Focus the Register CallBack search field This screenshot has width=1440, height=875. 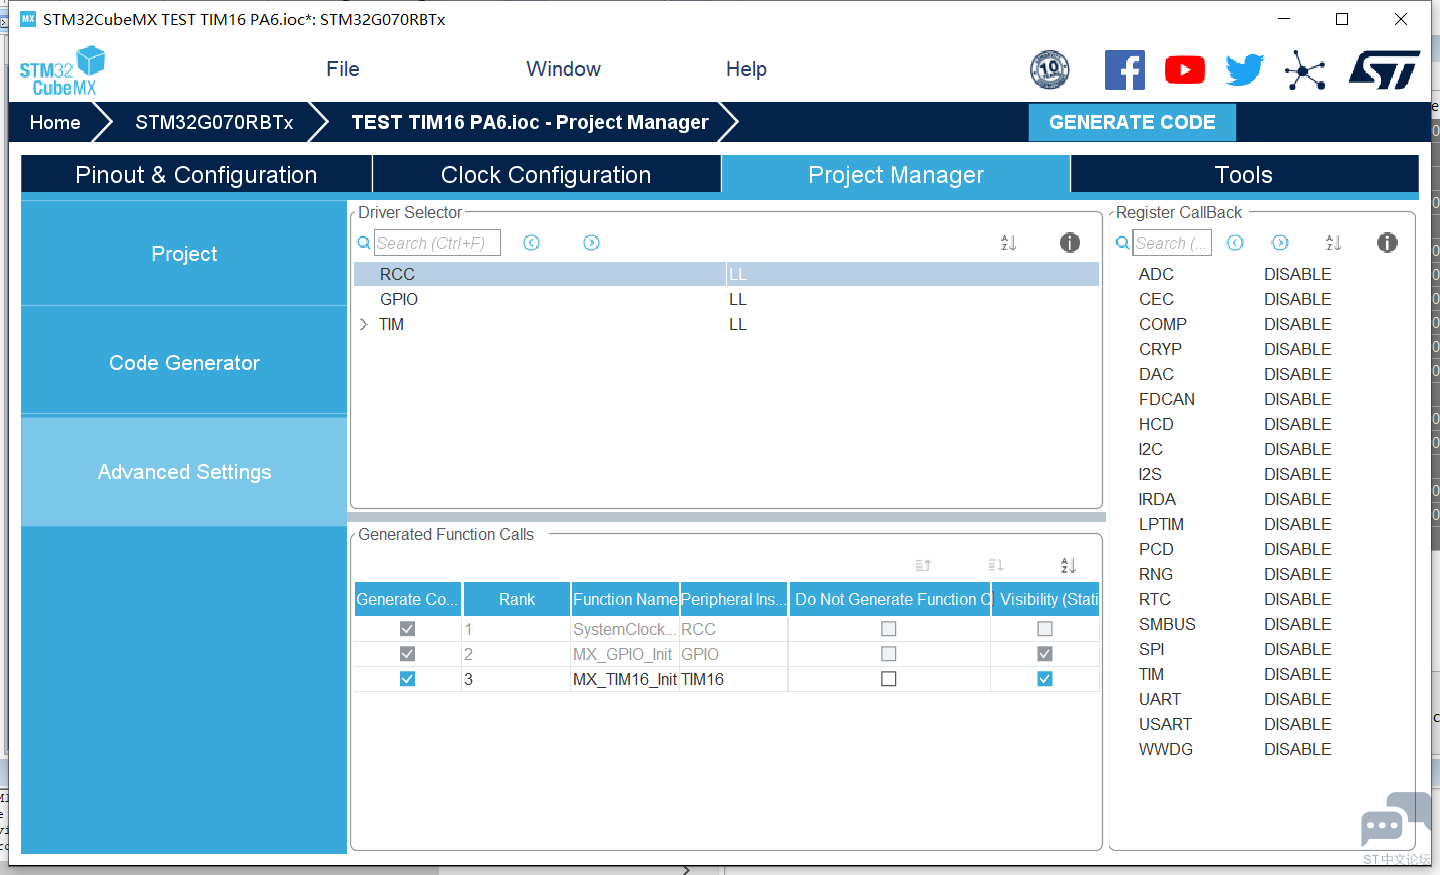pos(1172,243)
